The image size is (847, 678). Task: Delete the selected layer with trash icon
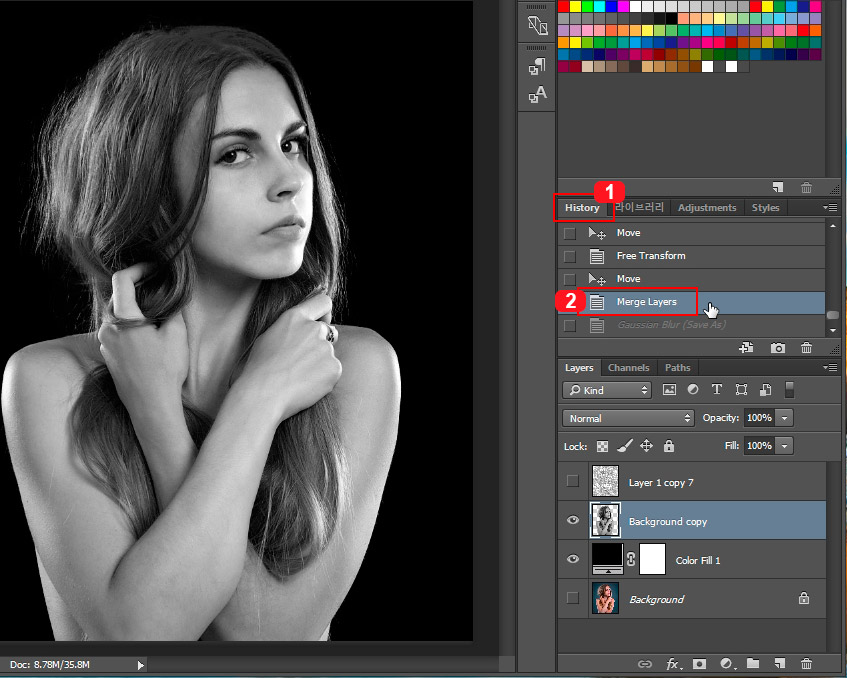[x=806, y=663]
